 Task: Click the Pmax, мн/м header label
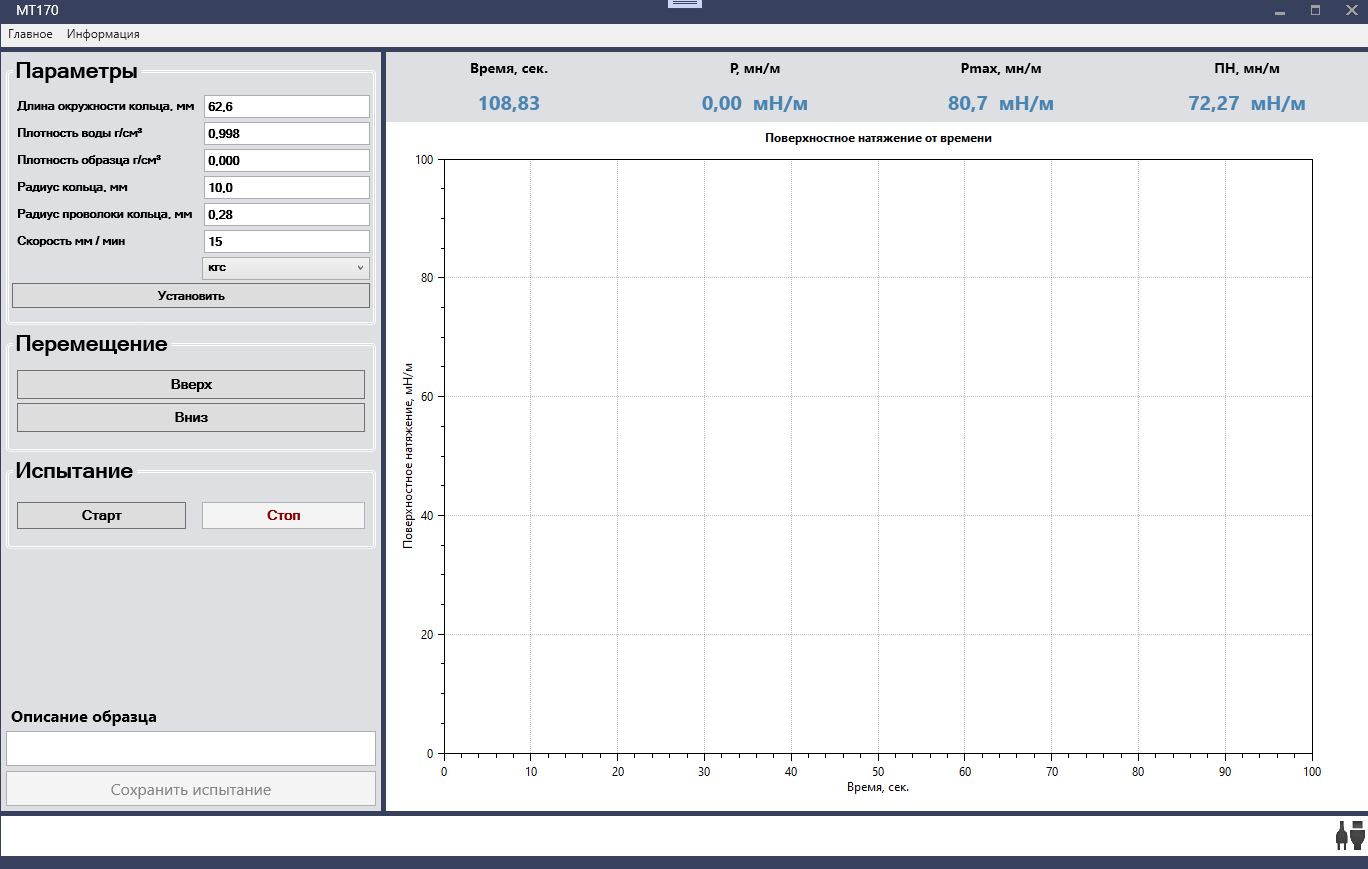[1001, 69]
